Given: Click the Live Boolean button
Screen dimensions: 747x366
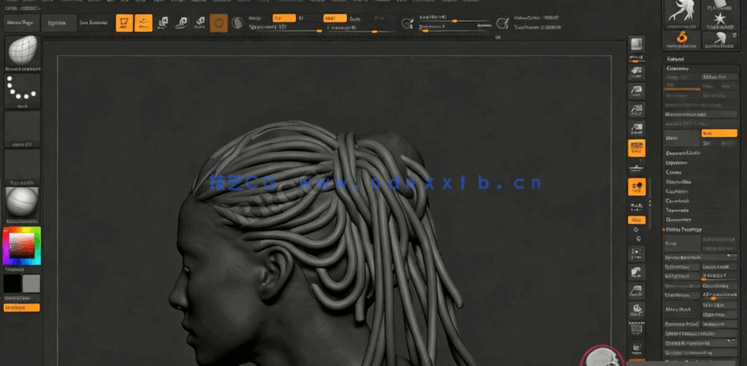Looking at the screenshot, I should pos(94,23).
